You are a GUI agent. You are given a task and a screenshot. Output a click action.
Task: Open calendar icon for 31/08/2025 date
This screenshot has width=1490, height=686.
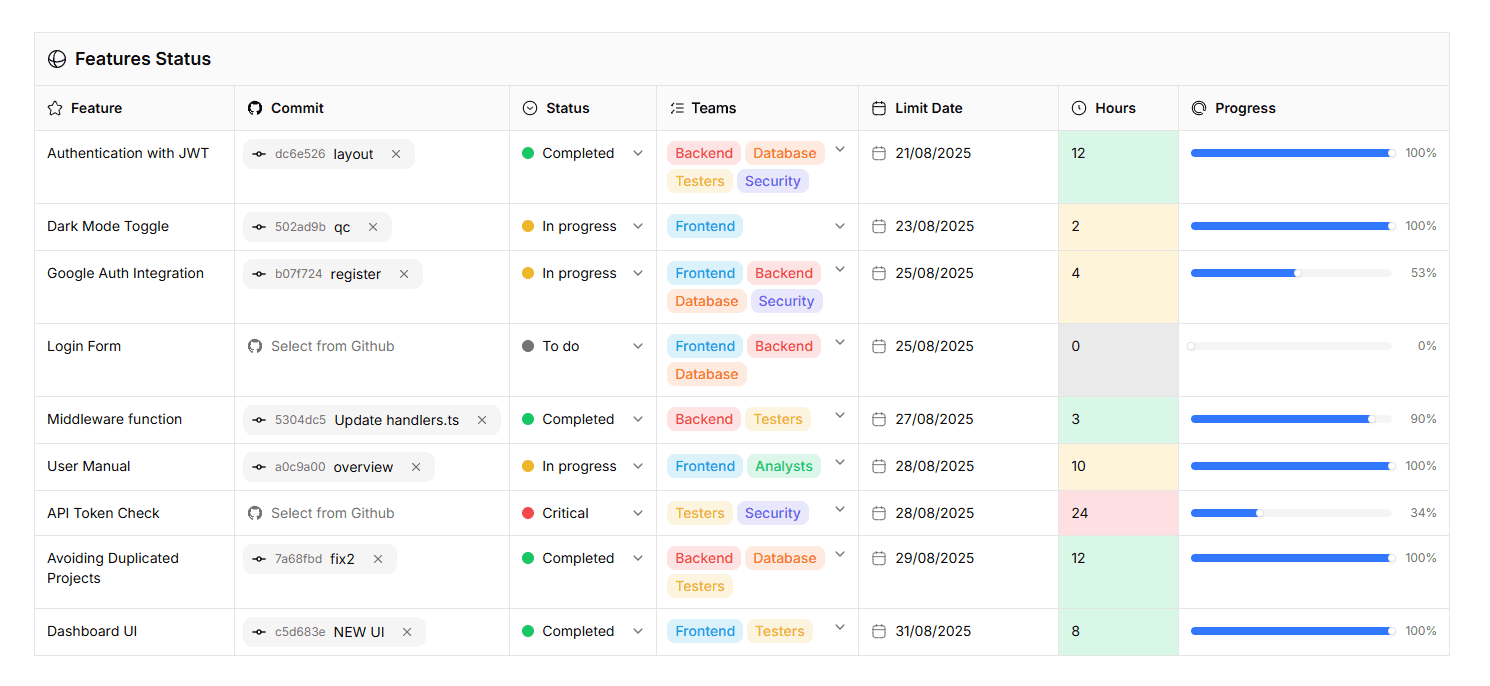pos(879,631)
